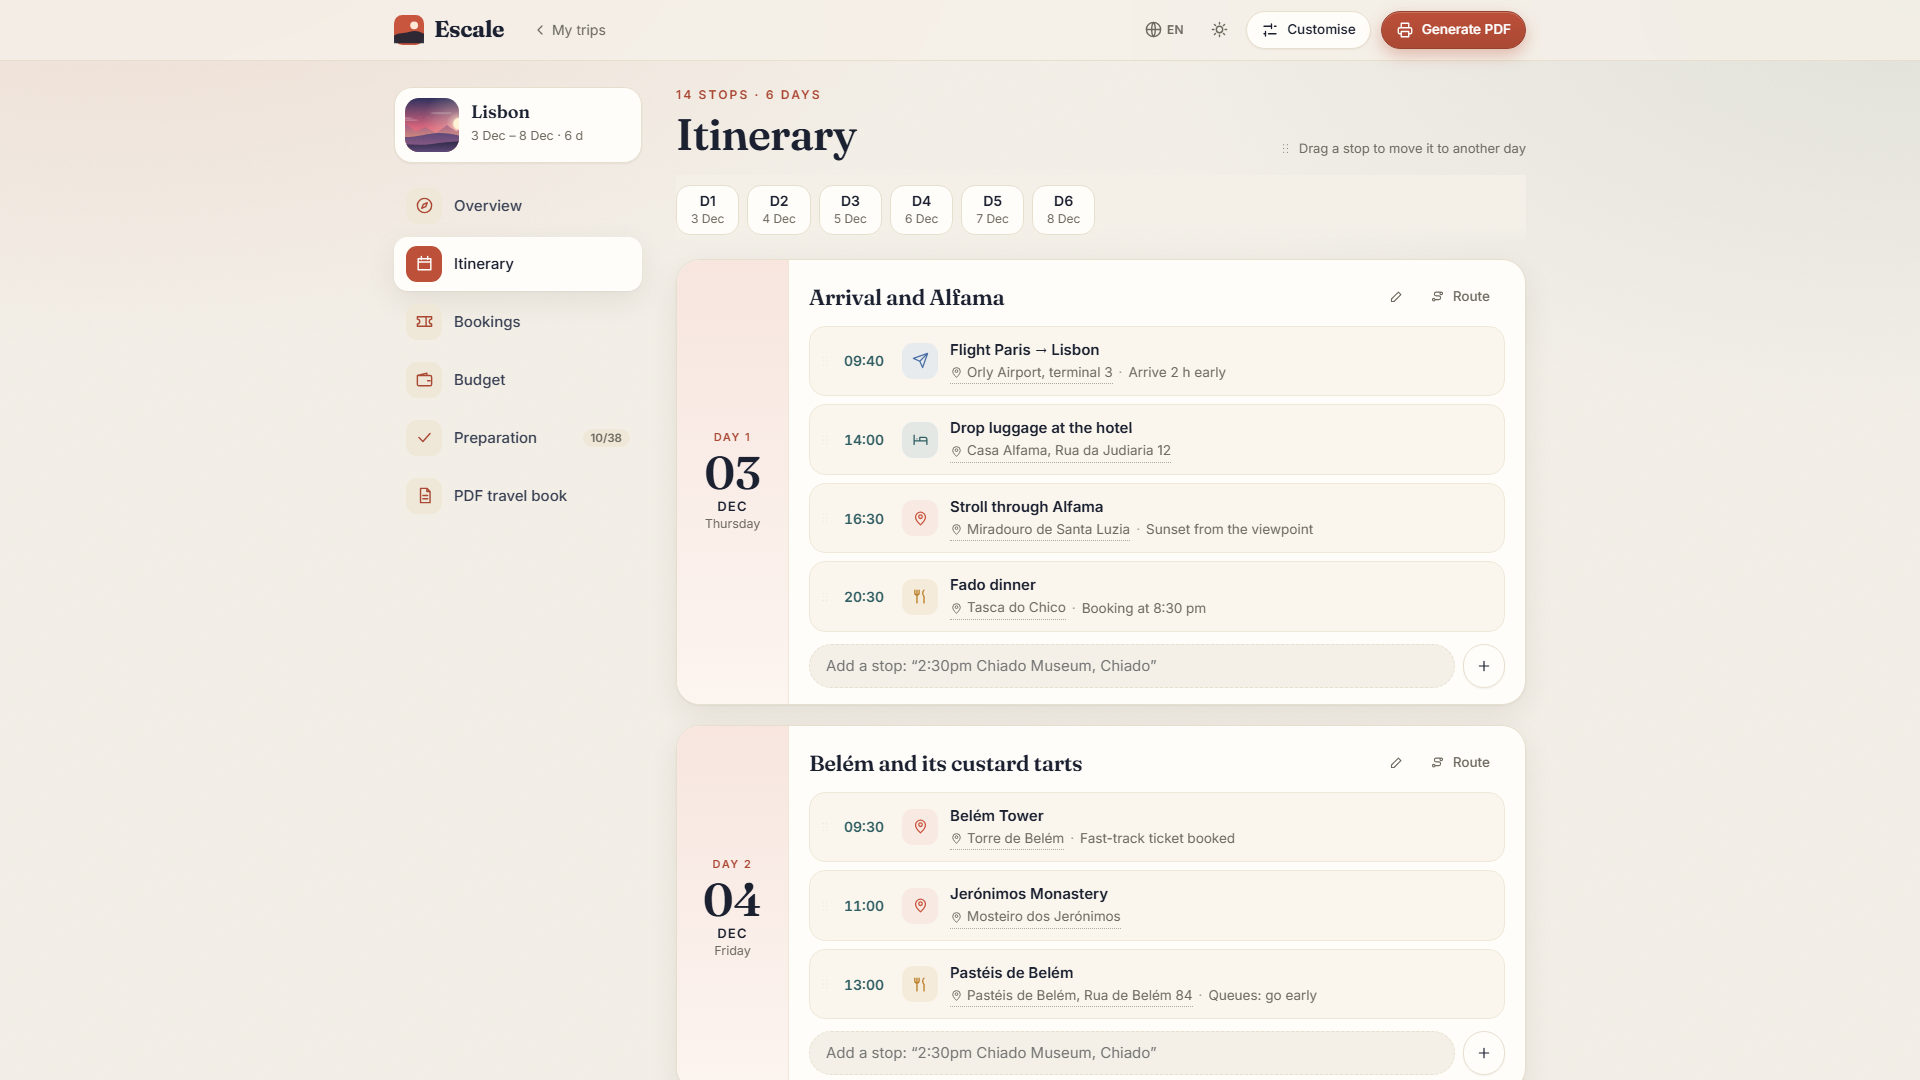1920x1080 pixels.
Task: Jump to the D4 6 Dec tab
Action: click(921, 210)
